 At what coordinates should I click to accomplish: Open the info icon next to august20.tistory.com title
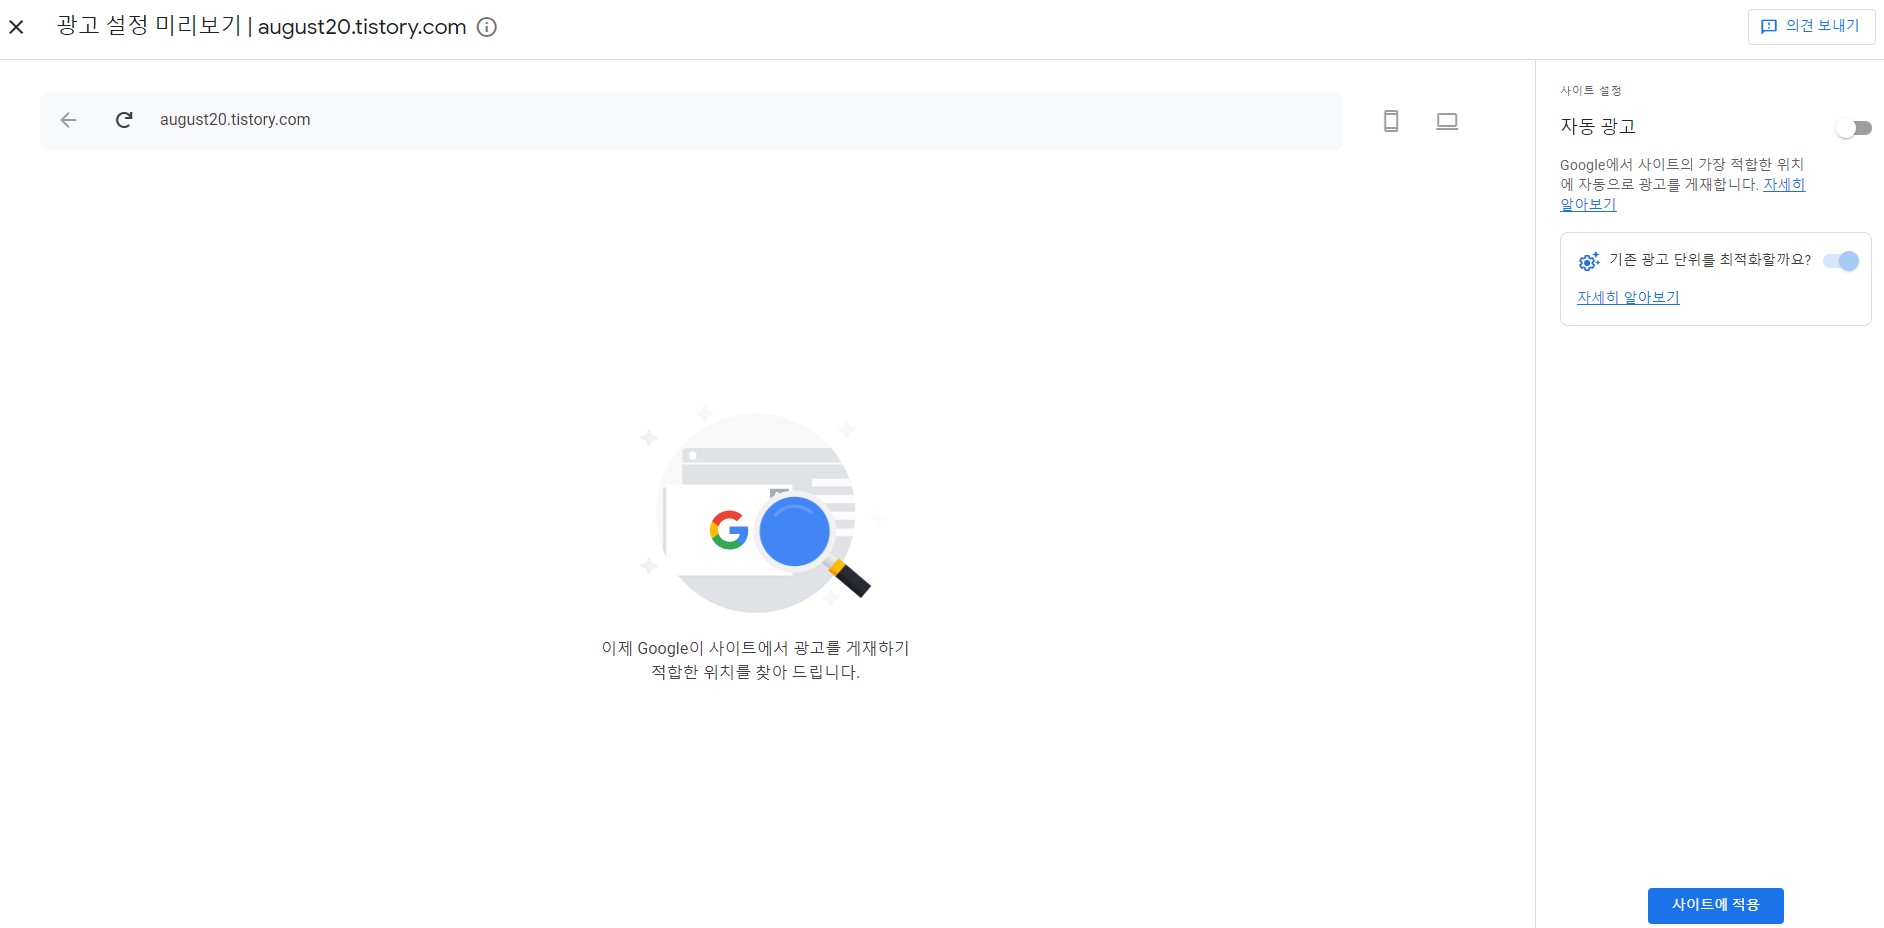tap(487, 27)
